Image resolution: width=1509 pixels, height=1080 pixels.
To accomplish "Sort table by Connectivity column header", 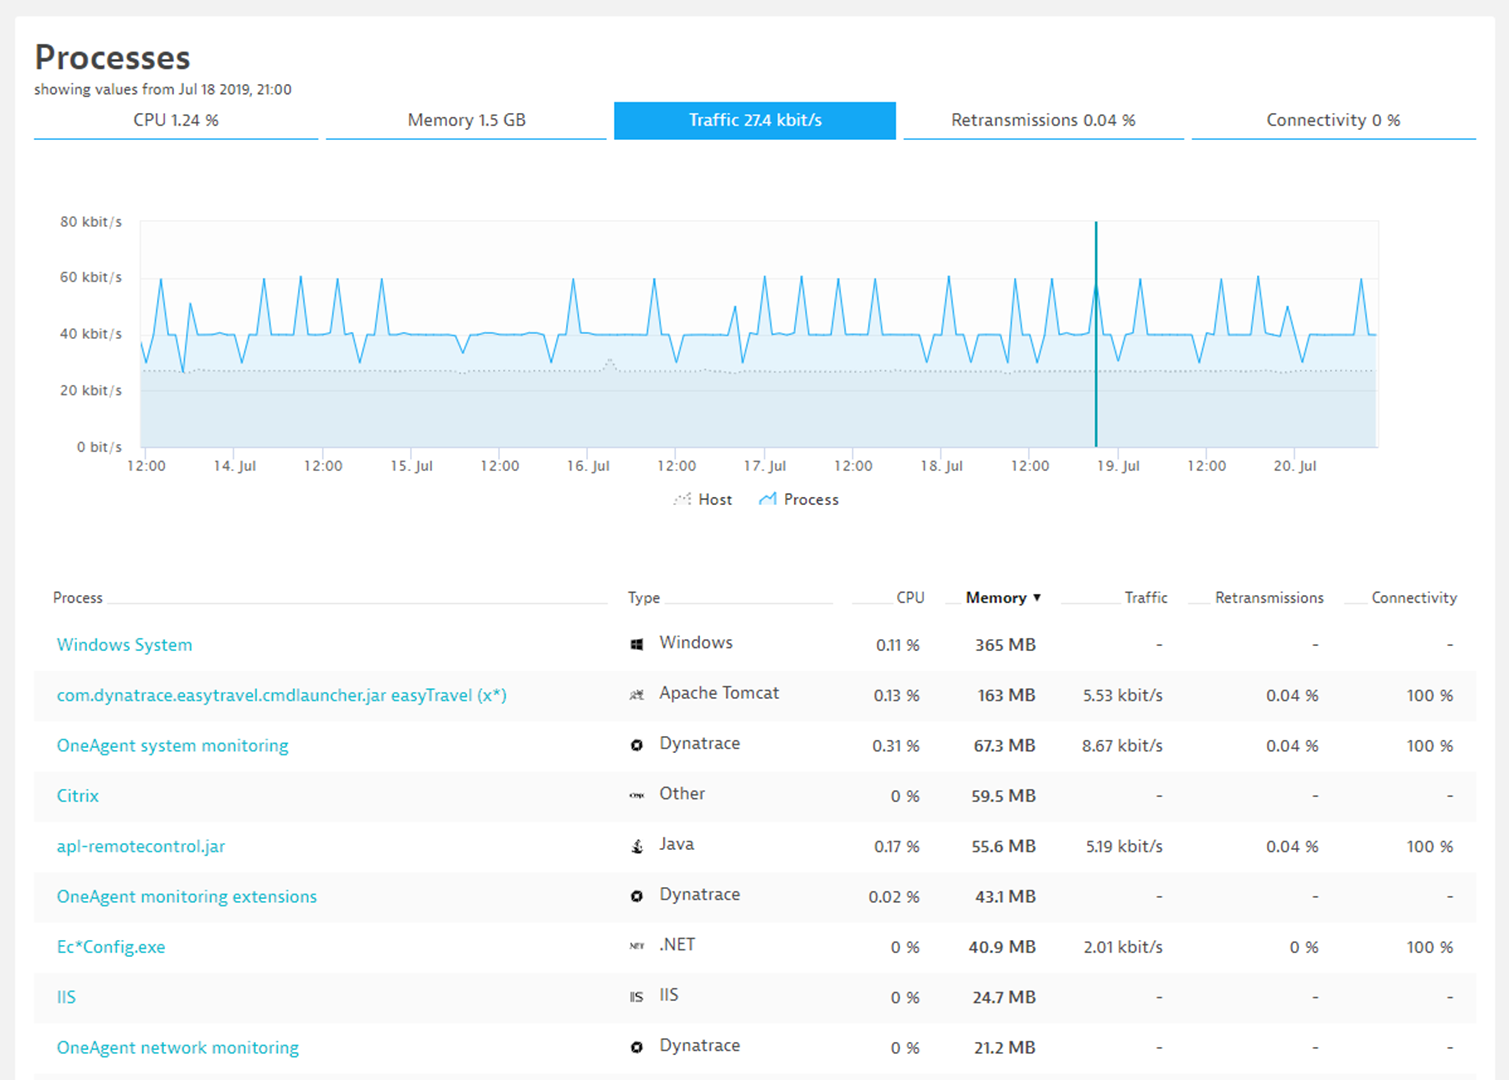I will [1414, 598].
